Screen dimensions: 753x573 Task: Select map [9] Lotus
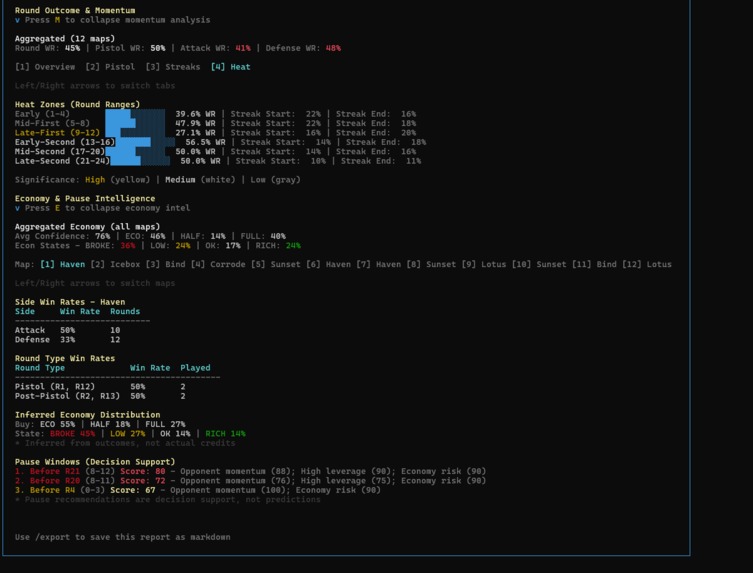484,264
